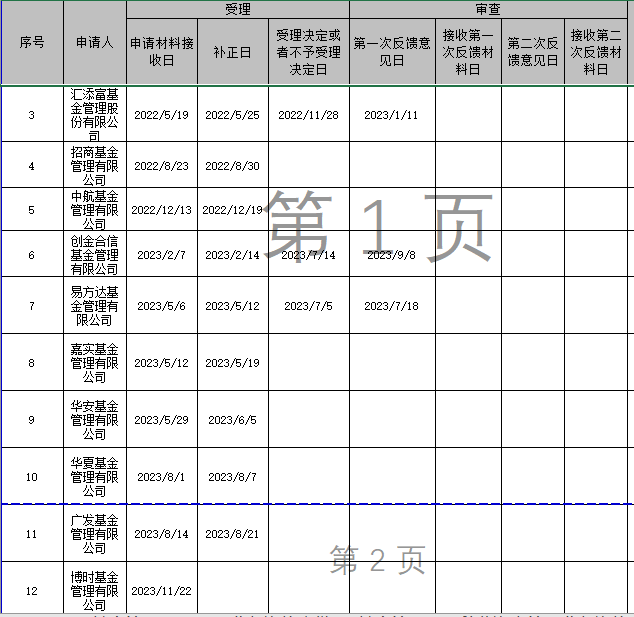
Task: Click applicant cell 华夏基金管理有限公司
Action: [x=95, y=476]
